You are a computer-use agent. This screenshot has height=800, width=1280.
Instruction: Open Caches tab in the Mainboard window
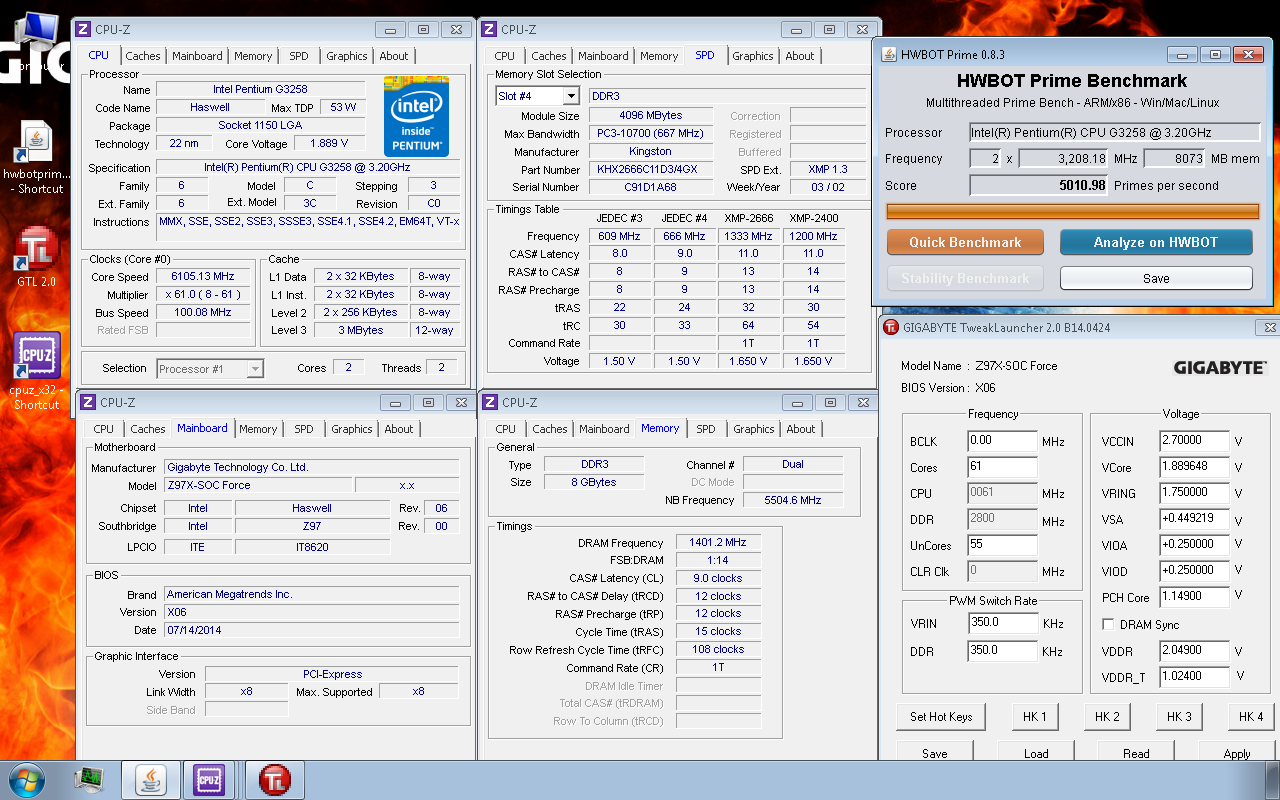(148, 429)
